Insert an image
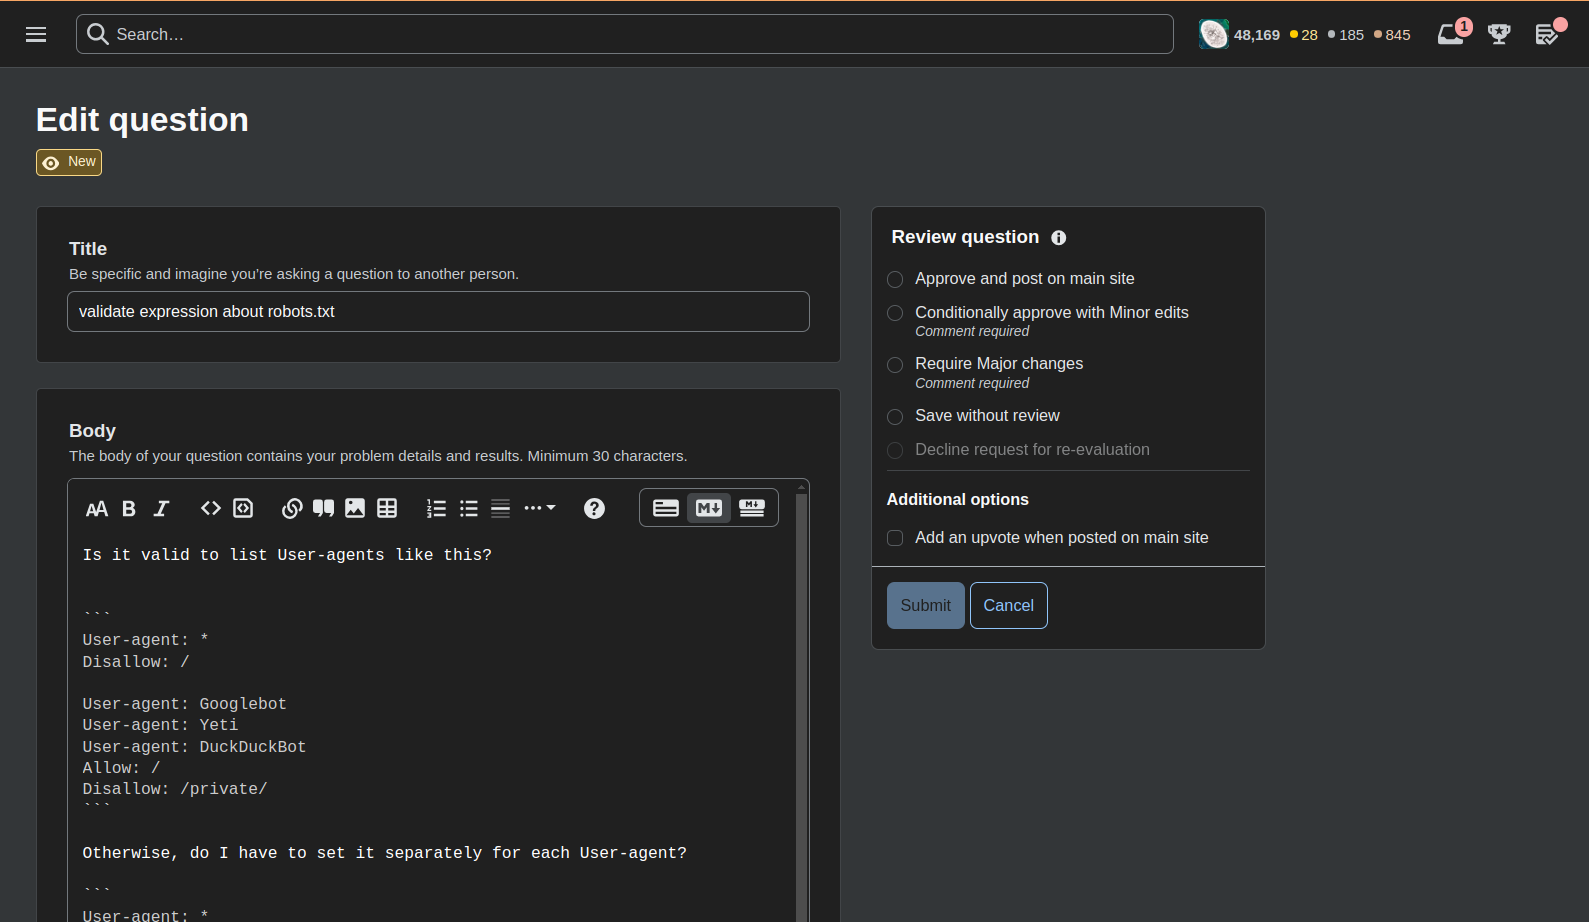 click(355, 508)
